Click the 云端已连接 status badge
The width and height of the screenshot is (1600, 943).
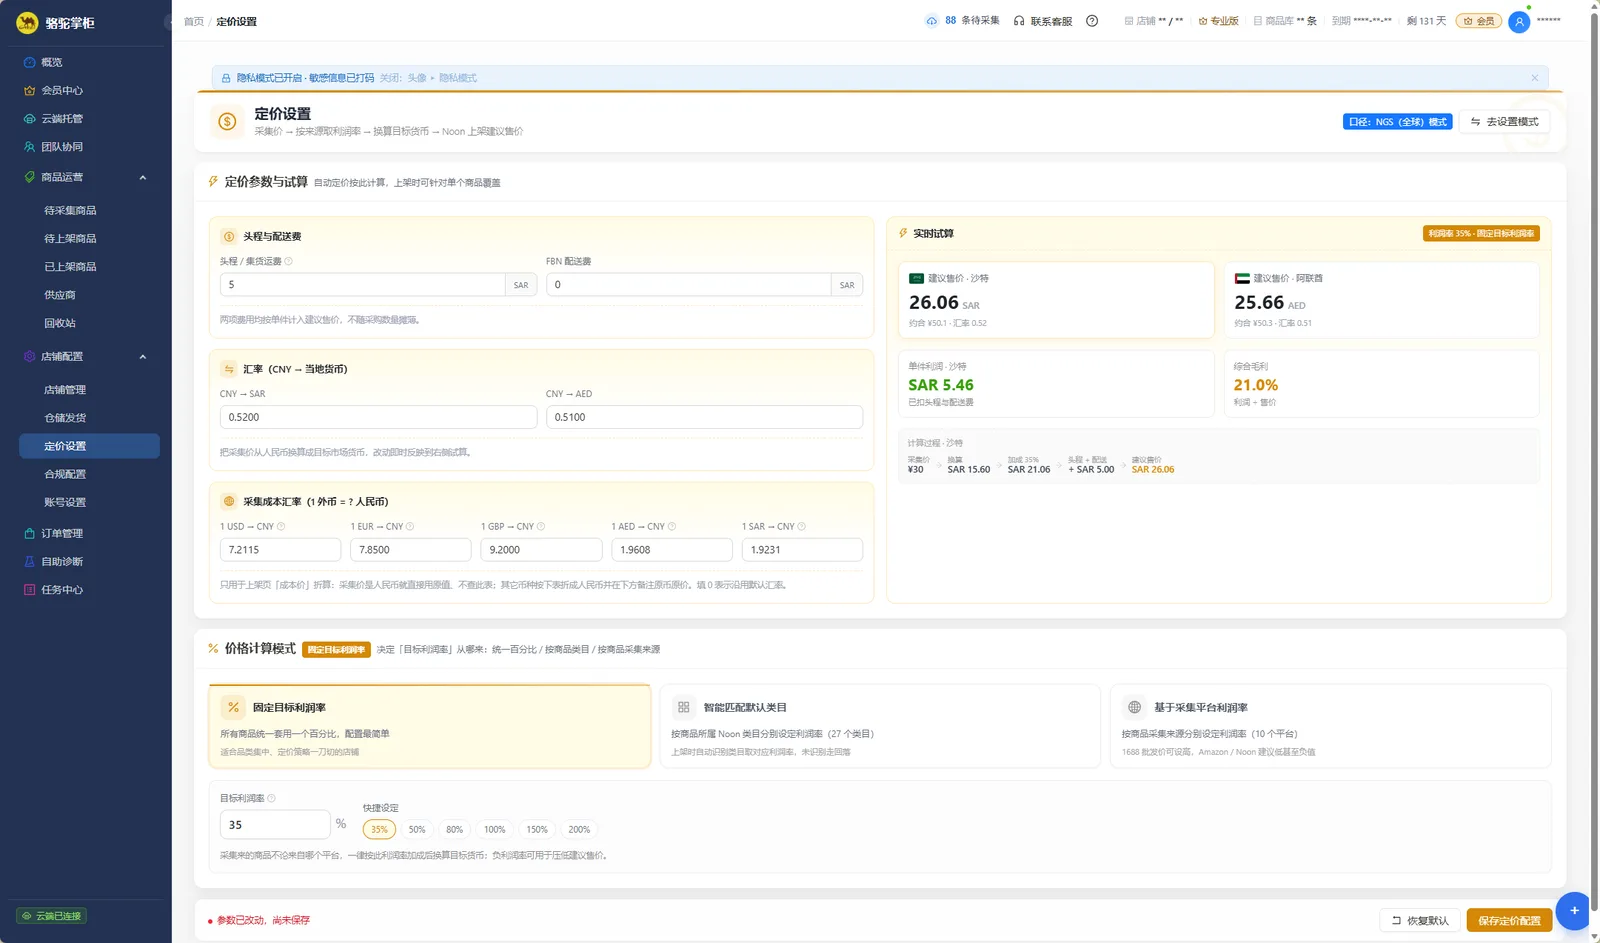point(51,916)
